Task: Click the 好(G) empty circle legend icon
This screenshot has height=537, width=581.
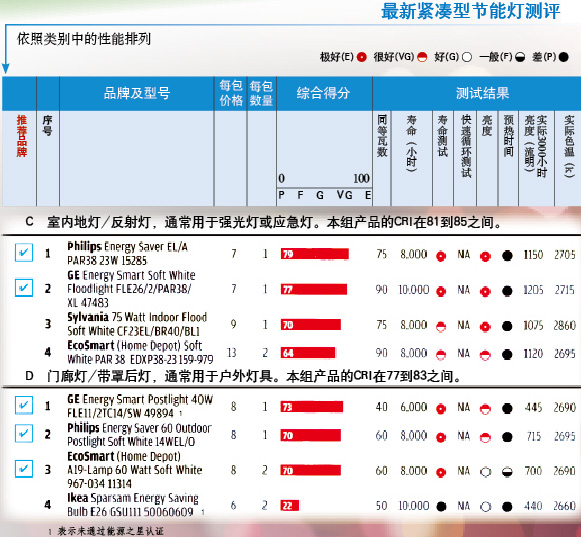Action: [467, 57]
